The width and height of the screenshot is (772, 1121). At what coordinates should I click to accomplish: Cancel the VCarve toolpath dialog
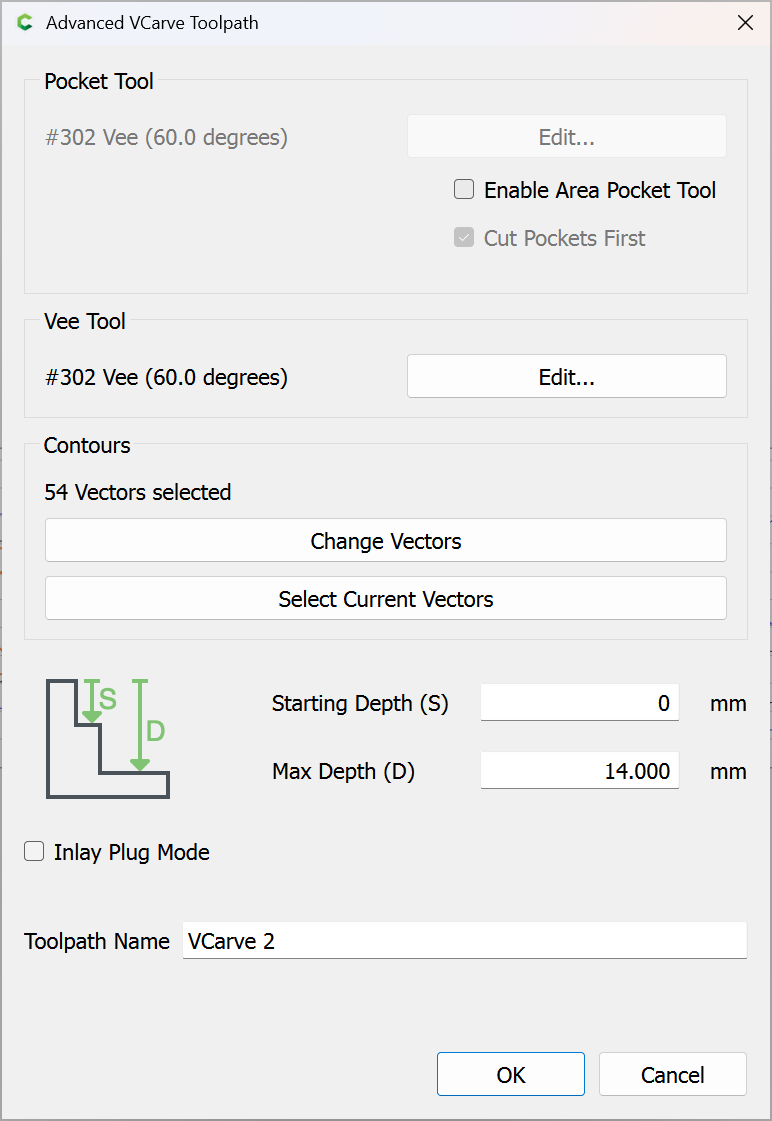pyautogui.click(x=673, y=1074)
